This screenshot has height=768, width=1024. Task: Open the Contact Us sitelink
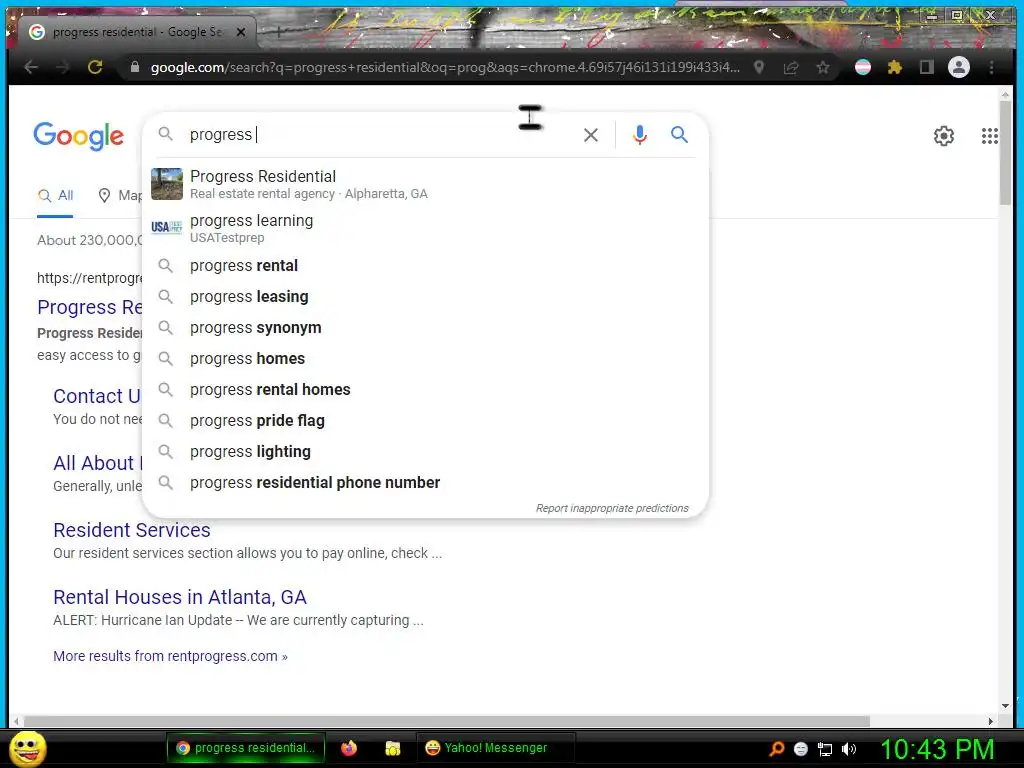pos(97,396)
